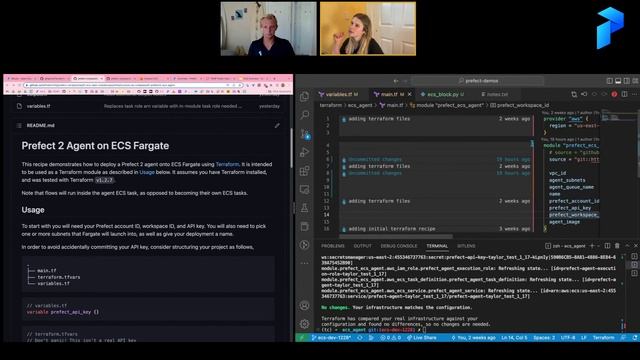Maximize terminal panel size chevron
The height and width of the screenshot is (360, 640).
tap(627, 246)
